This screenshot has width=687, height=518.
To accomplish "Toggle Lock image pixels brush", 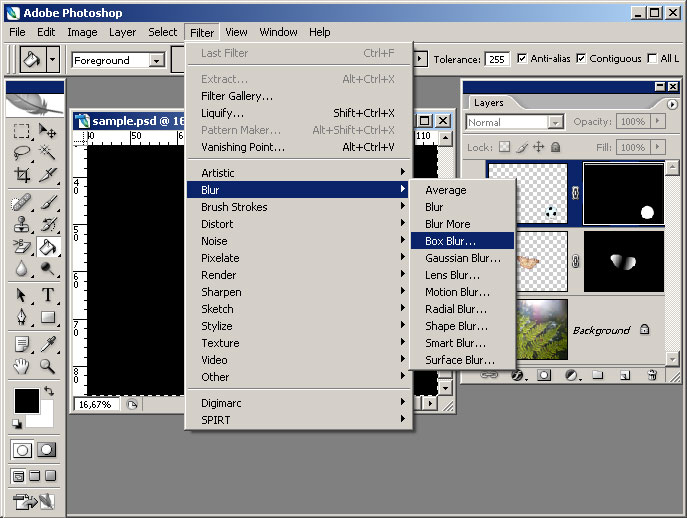I will tap(521, 147).
